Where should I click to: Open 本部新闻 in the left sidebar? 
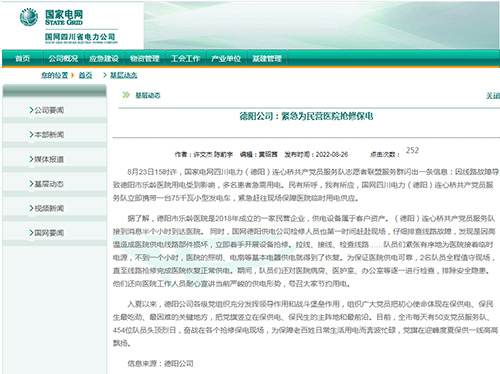click(x=49, y=135)
